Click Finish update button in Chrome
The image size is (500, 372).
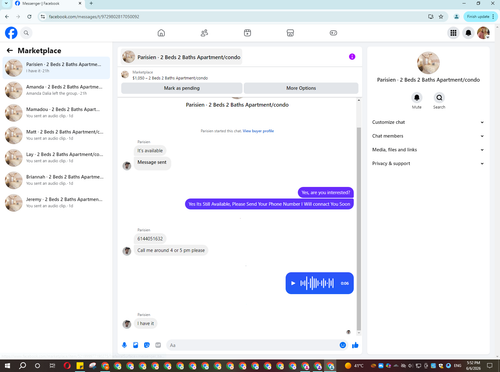pos(480,17)
